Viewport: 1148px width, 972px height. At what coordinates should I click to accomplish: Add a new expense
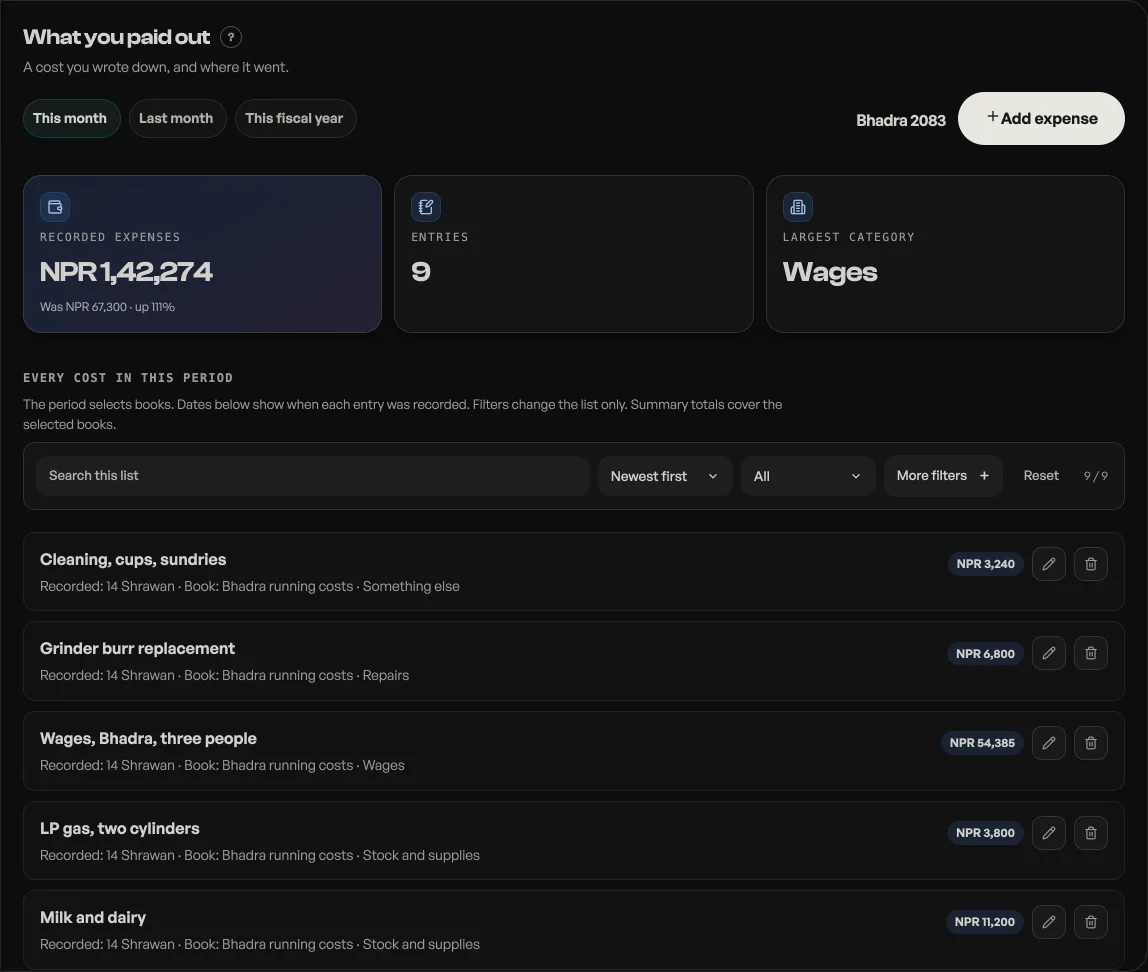1041,119
